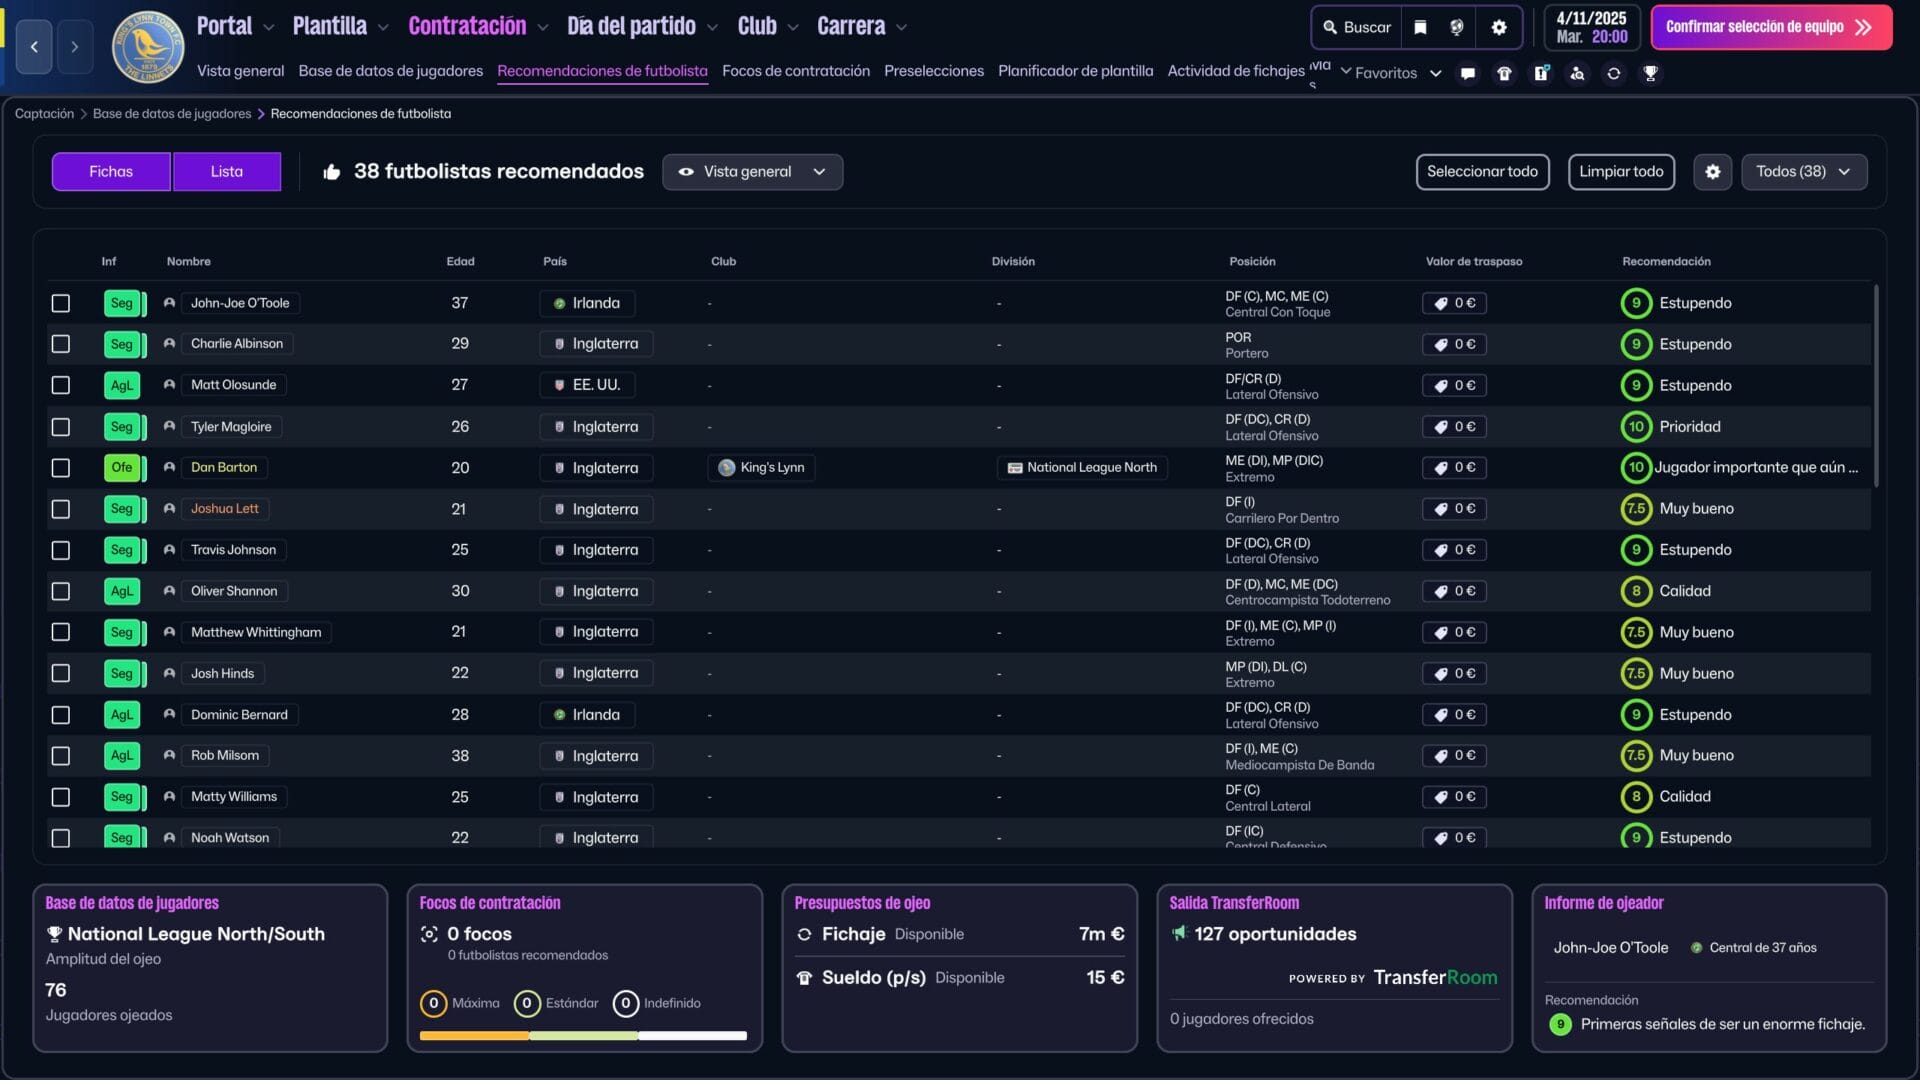Open the Contratación menu
This screenshot has width=1920, height=1080.
coord(468,26)
